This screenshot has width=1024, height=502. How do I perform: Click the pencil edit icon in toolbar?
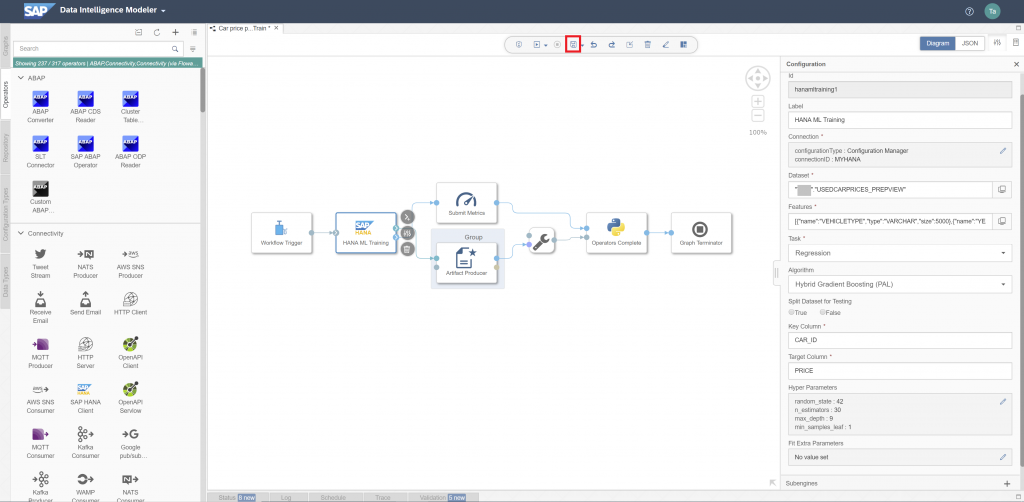coord(666,44)
